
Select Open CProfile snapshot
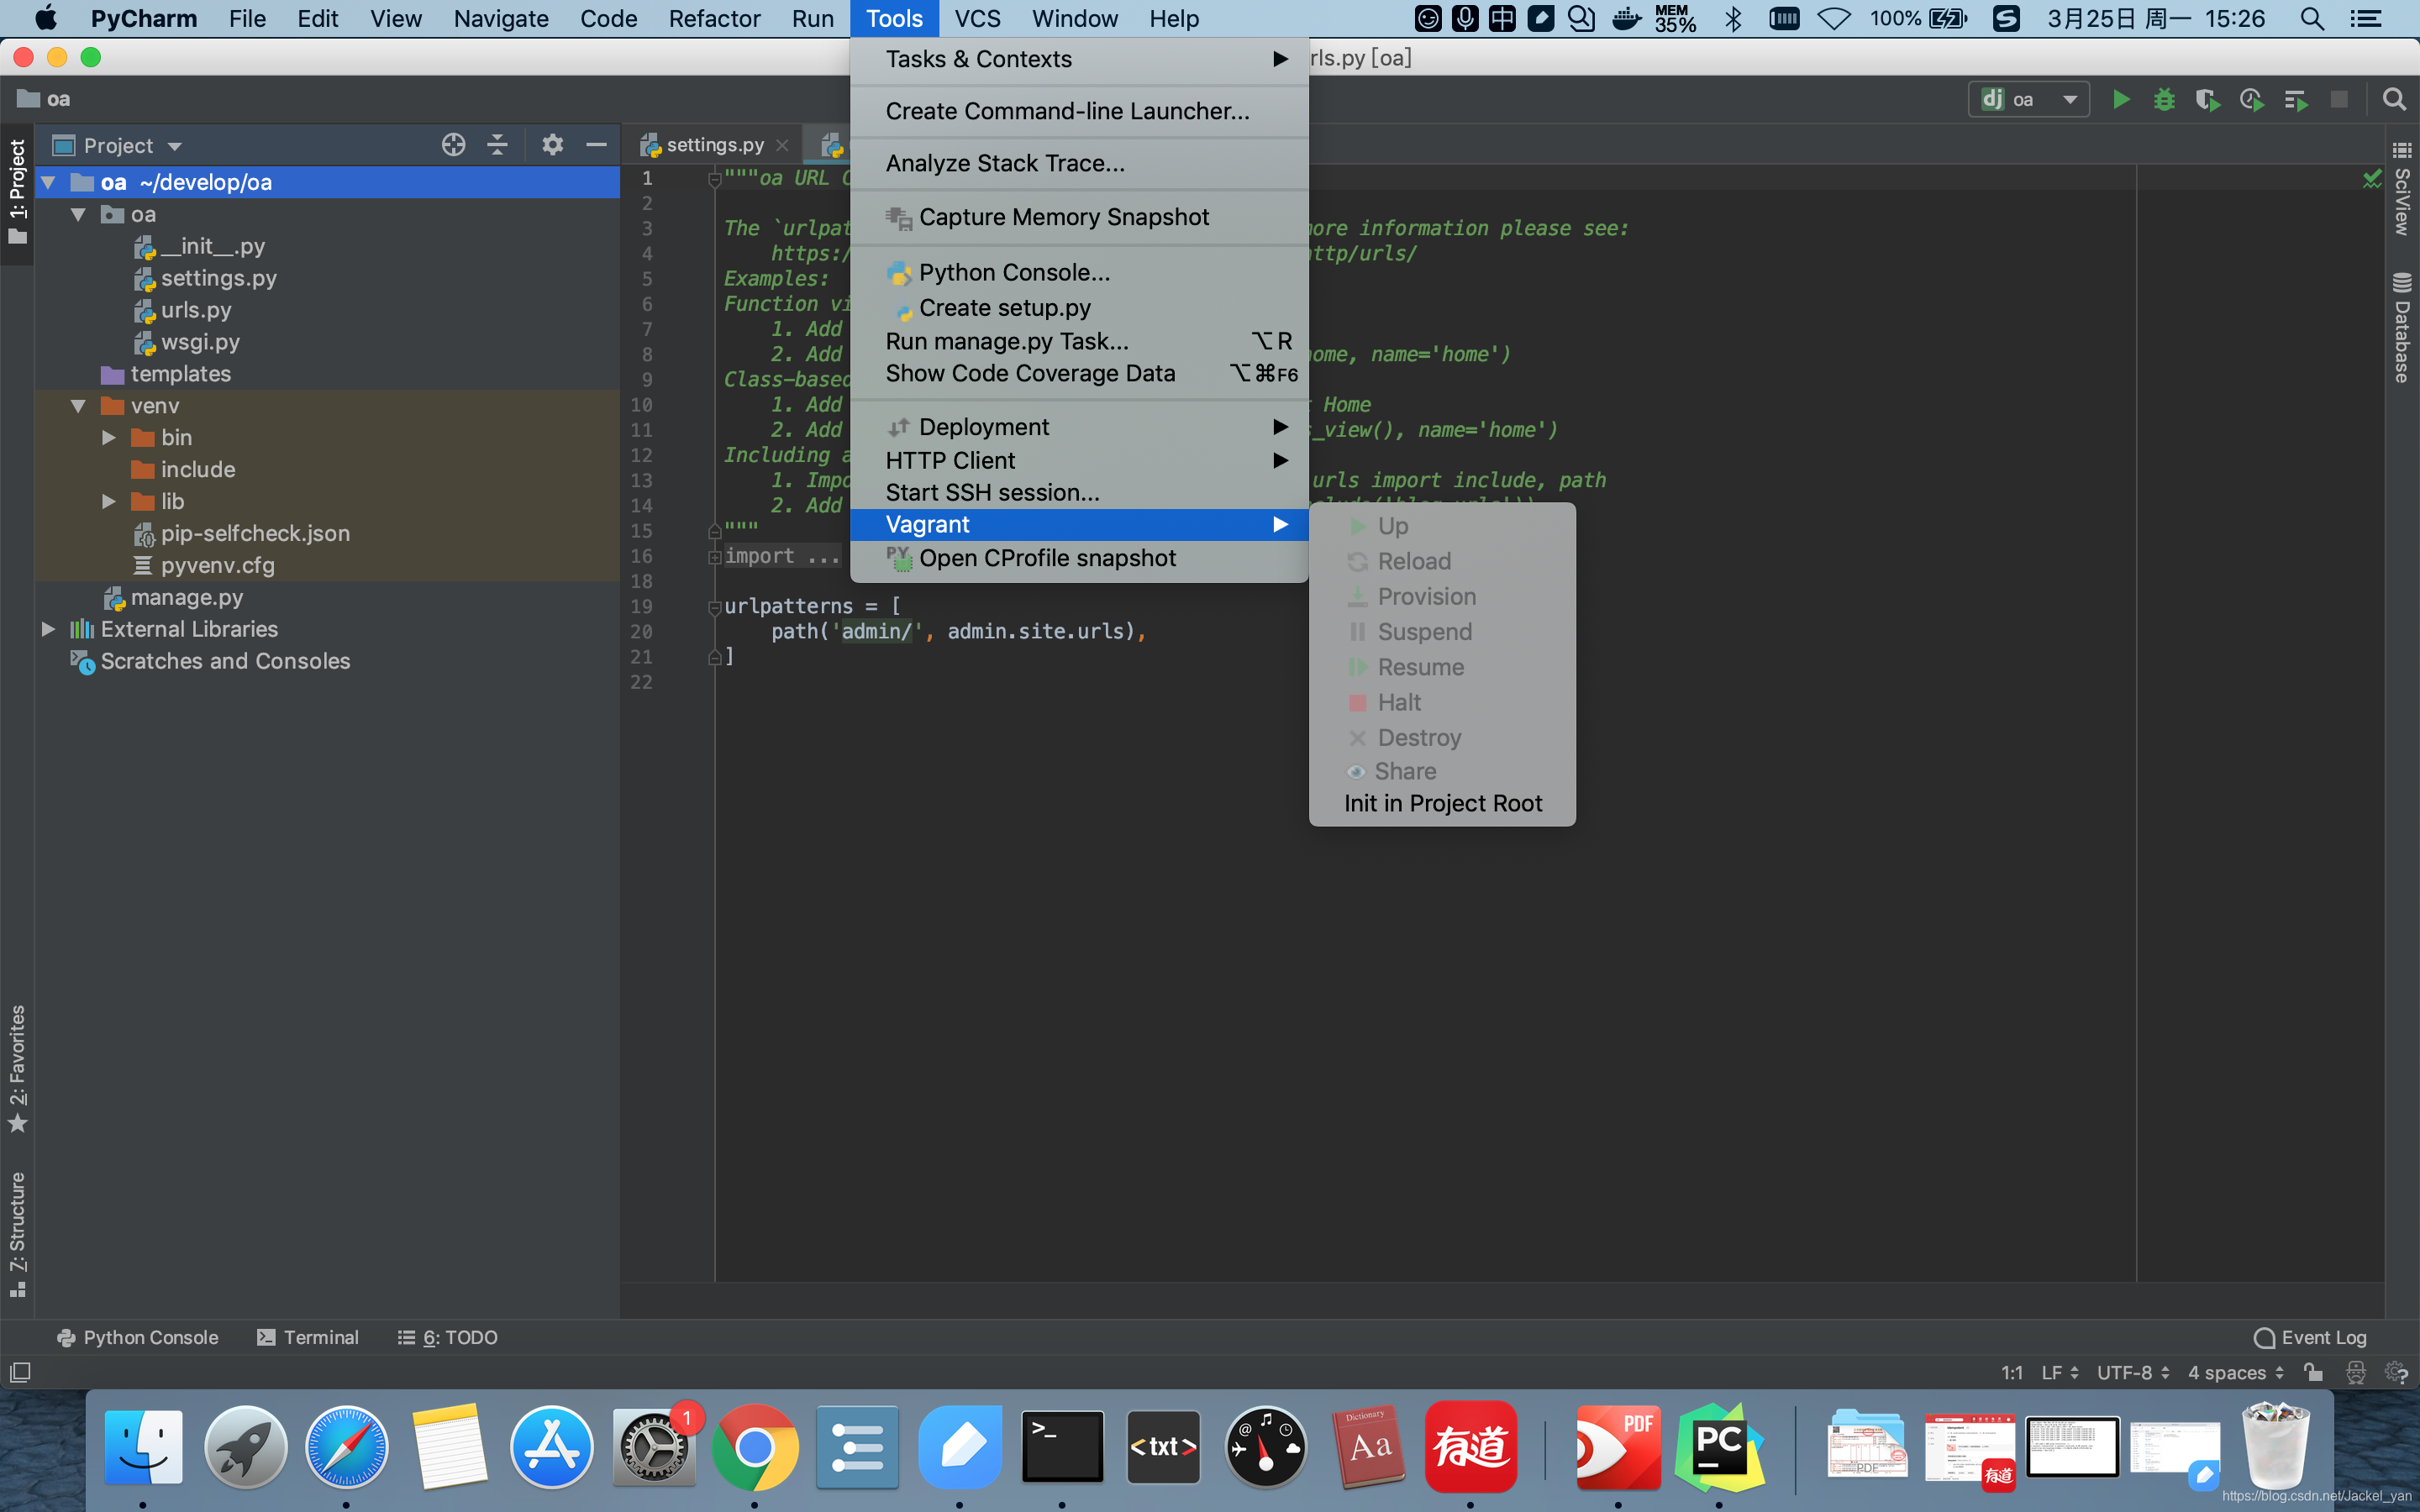[x=1079, y=558]
